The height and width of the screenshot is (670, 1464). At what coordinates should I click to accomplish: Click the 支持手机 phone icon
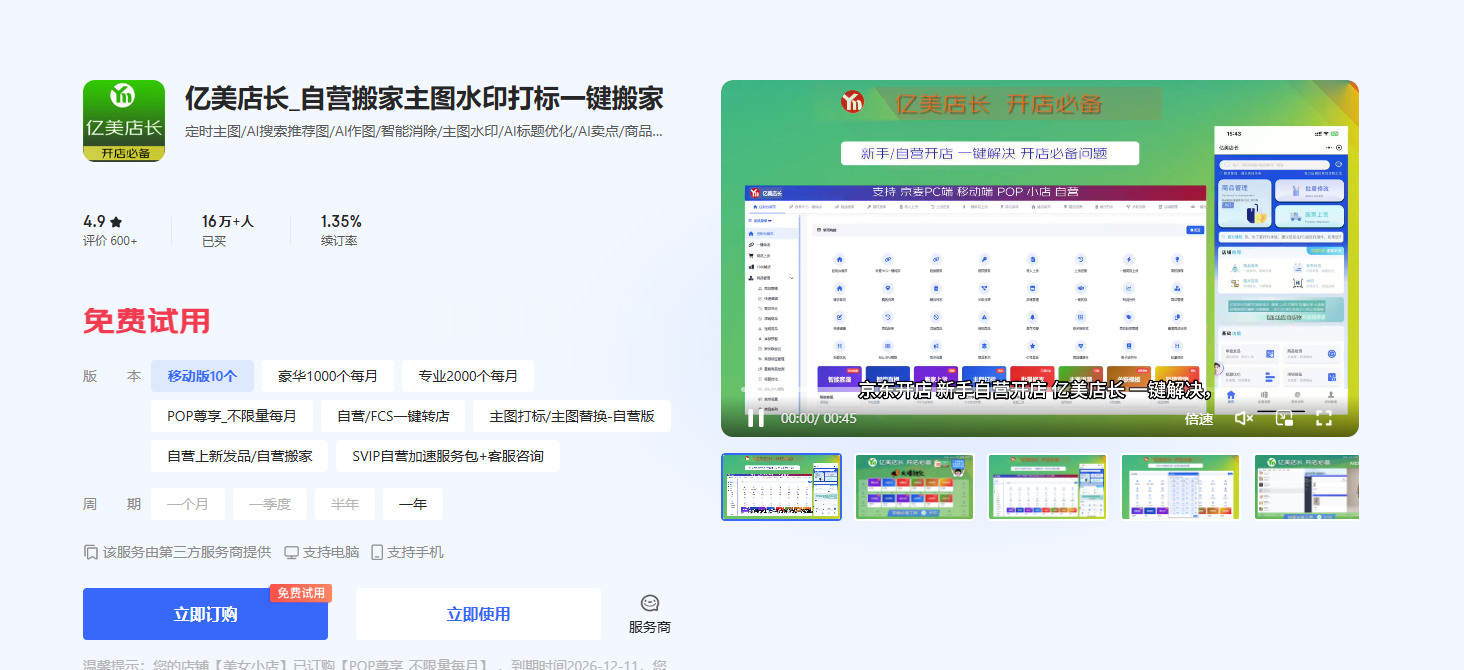[377, 552]
